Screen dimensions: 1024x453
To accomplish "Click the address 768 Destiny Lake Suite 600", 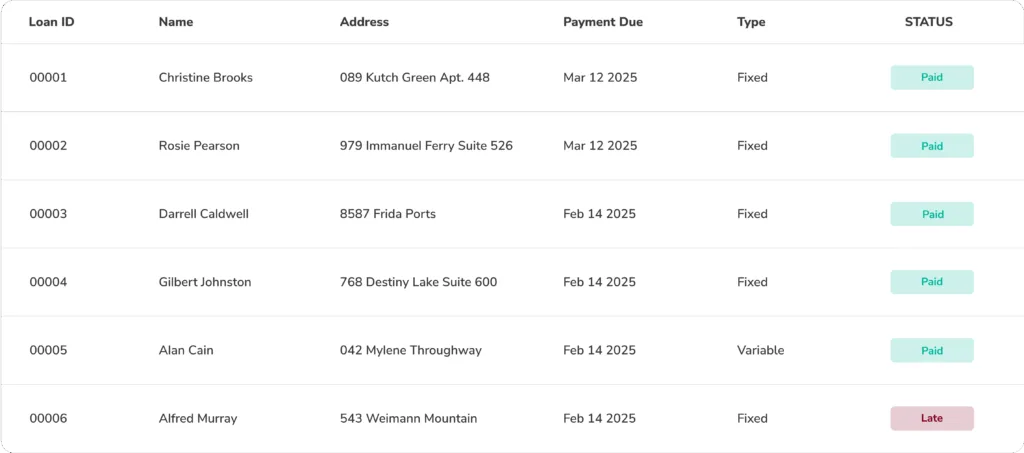I will tap(418, 282).
